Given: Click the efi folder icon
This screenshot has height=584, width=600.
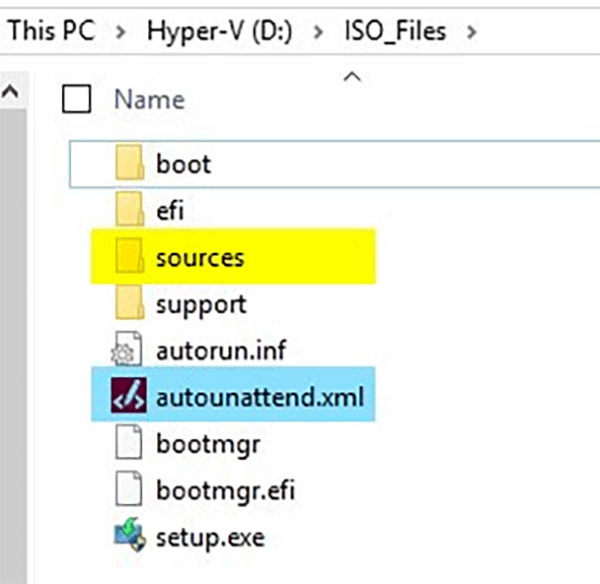Looking at the screenshot, I should [x=129, y=209].
